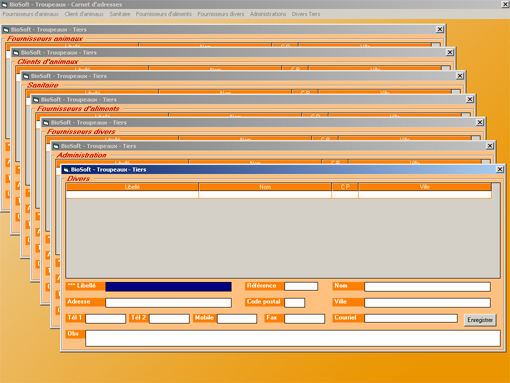The width and height of the screenshot is (510, 383).
Task: Focus the Mobile phone field
Action: (x=237, y=319)
